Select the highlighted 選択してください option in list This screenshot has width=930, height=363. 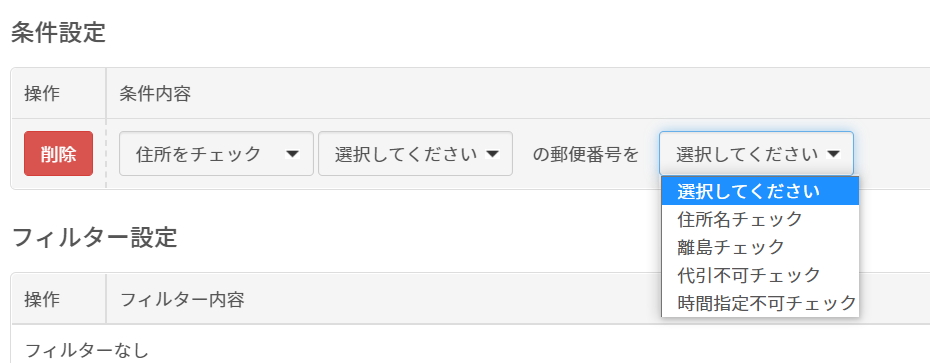(760, 191)
